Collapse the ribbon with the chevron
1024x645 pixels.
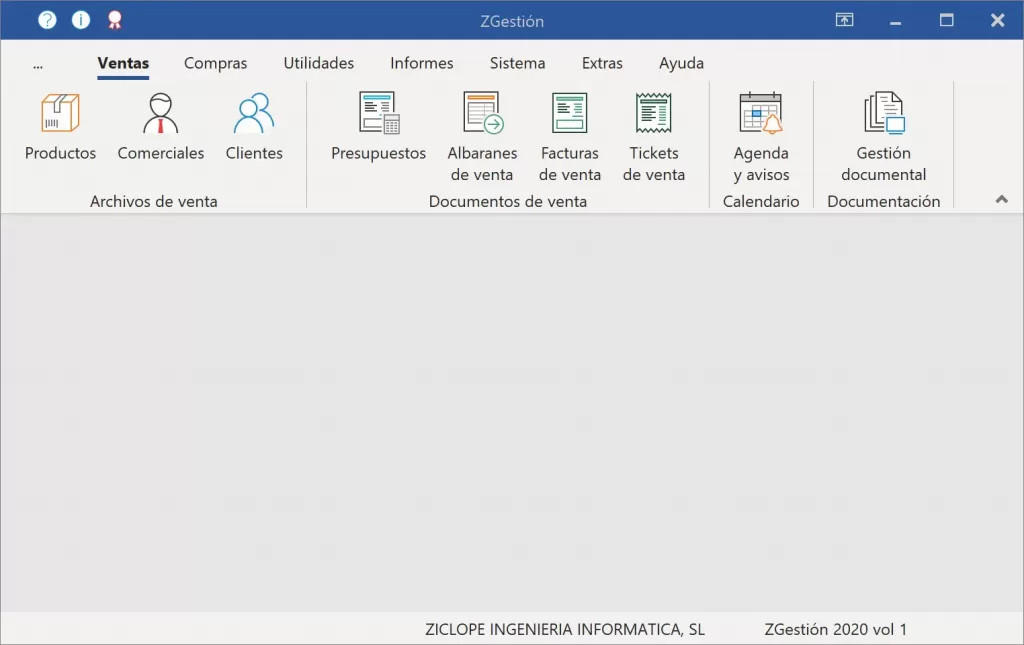tap(1001, 199)
